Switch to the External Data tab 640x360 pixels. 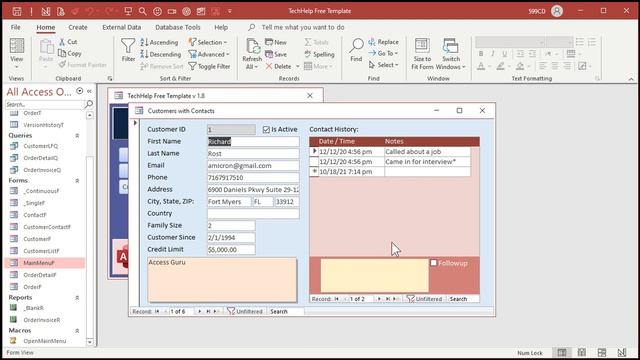pyautogui.click(x=122, y=27)
